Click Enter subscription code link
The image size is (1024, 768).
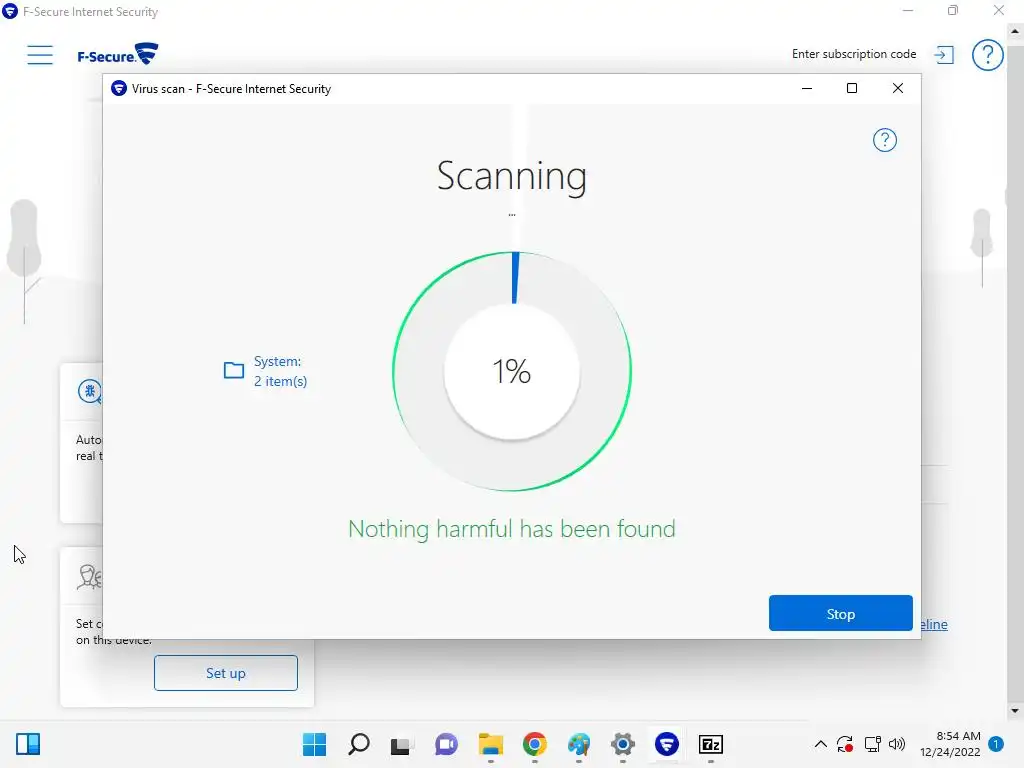point(854,54)
